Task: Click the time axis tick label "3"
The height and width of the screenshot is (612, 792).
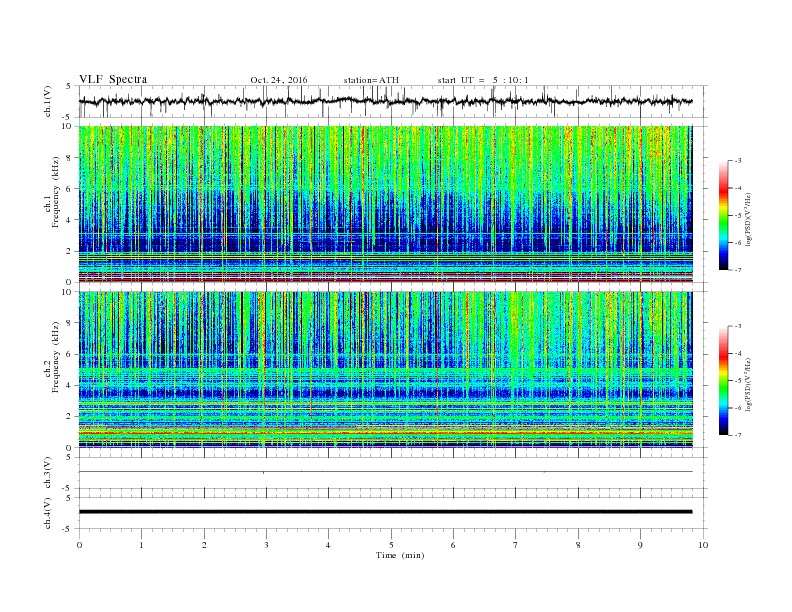Action: [x=266, y=545]
